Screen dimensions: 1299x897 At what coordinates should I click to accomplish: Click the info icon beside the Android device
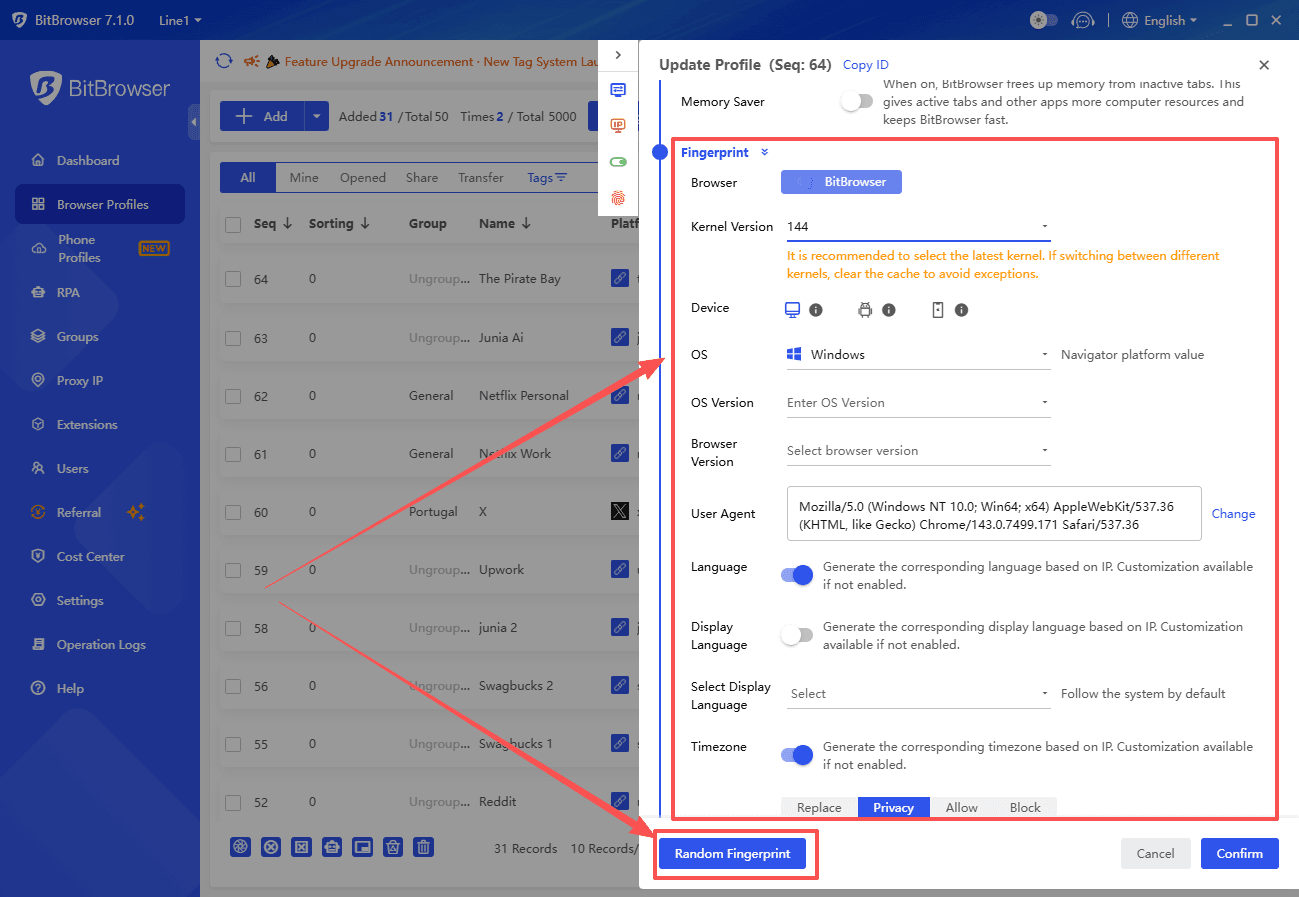click(888, 310)
